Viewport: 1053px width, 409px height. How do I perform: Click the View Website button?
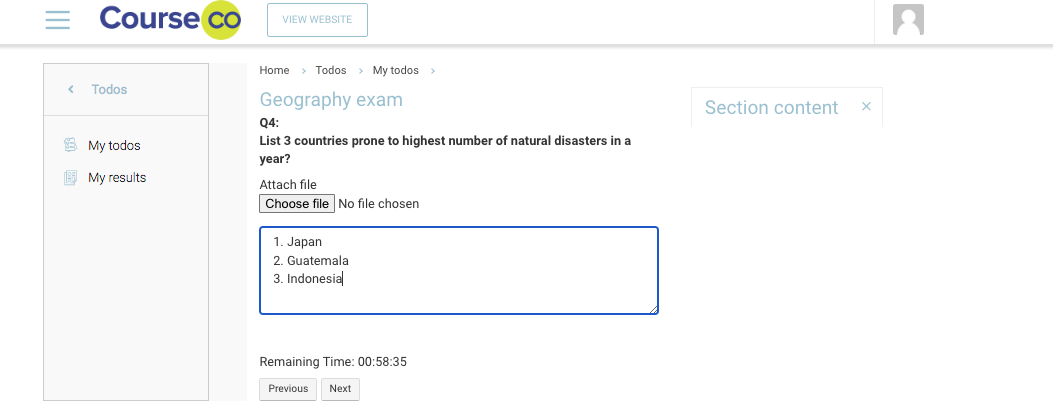(317, 20)
